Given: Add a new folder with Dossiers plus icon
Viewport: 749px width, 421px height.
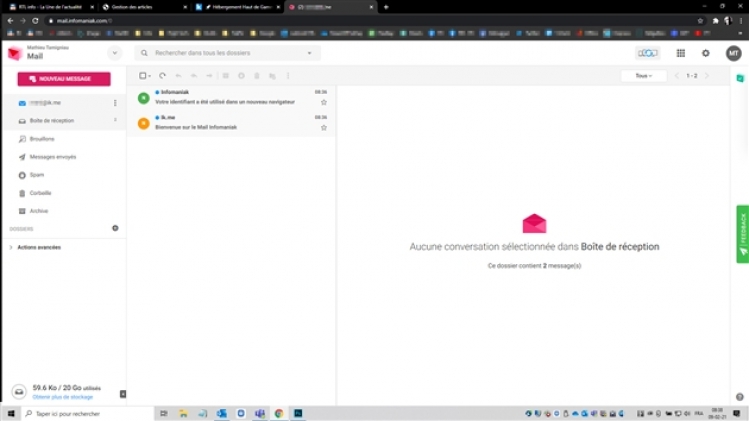Looking at the screenshot, I should pyautogui.click(x=115, y=228).
